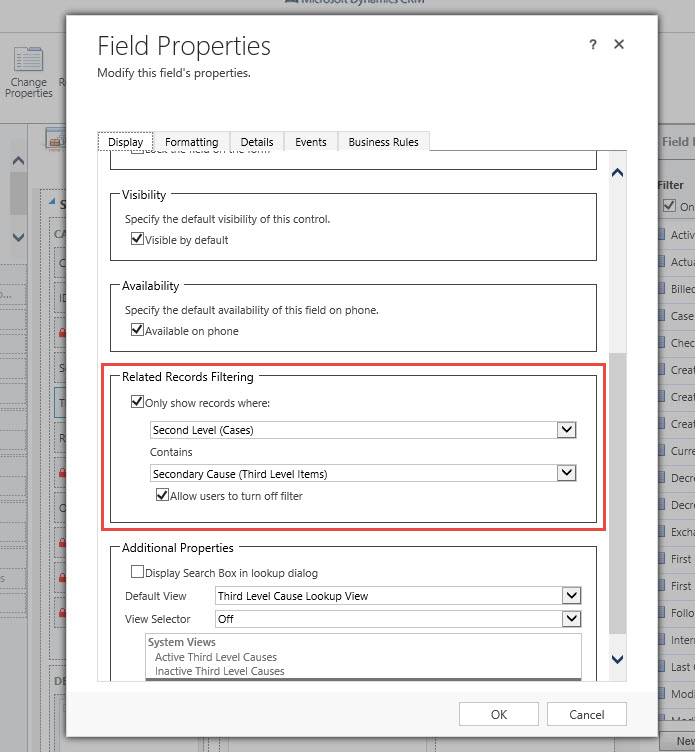This screenshot has width=695, height=752.
Task: Open the View Selector dropdown
Action: (x=570, y=619)
